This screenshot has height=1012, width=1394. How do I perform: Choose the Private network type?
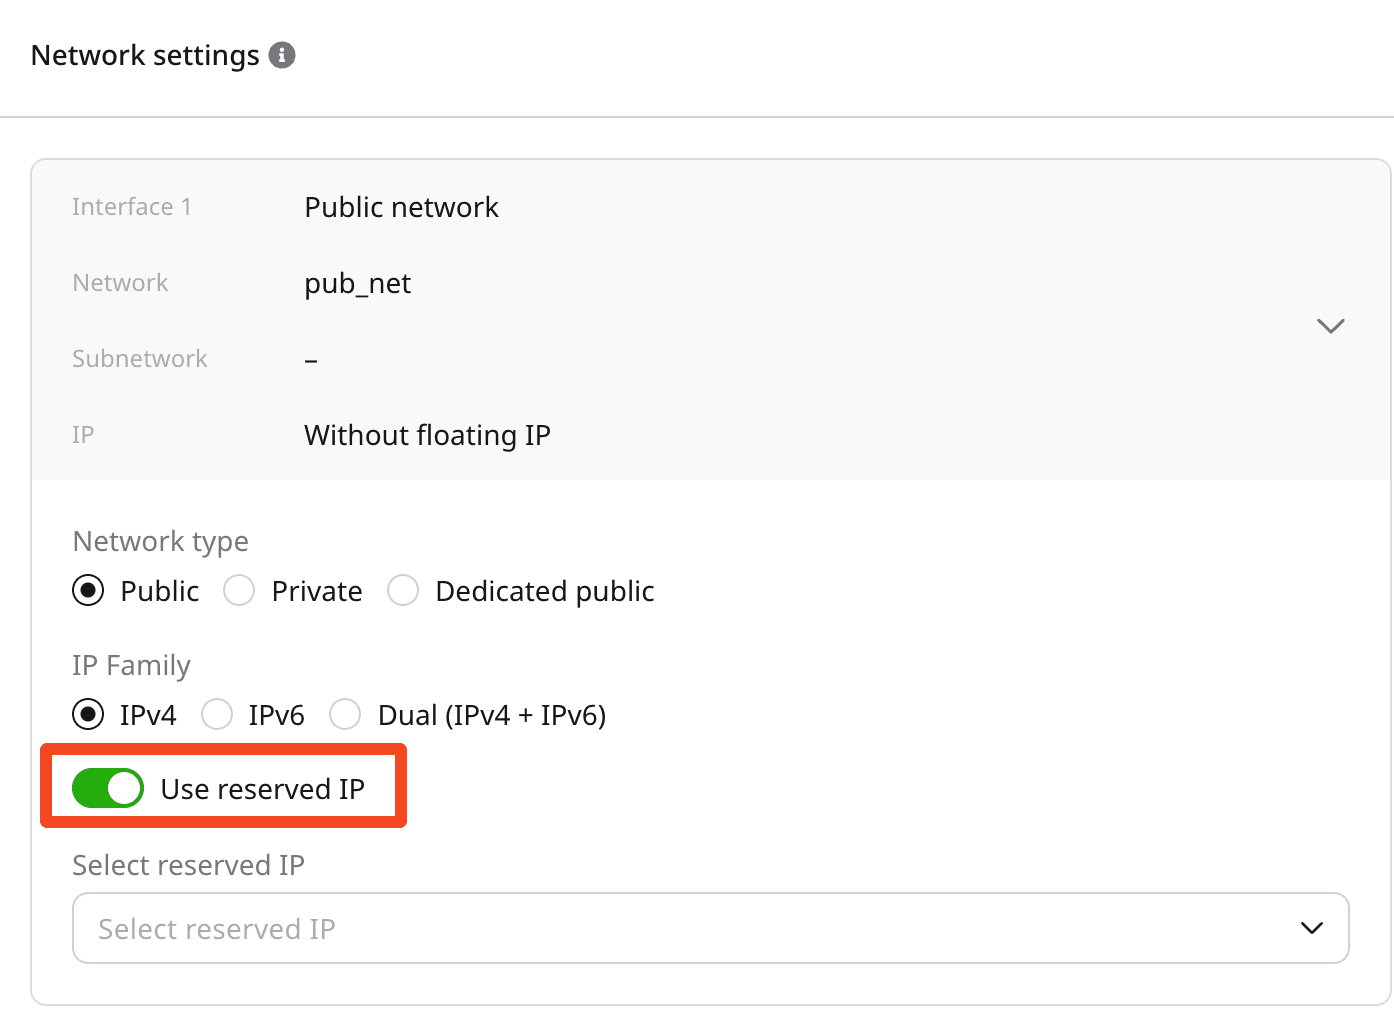pos(240,591)
